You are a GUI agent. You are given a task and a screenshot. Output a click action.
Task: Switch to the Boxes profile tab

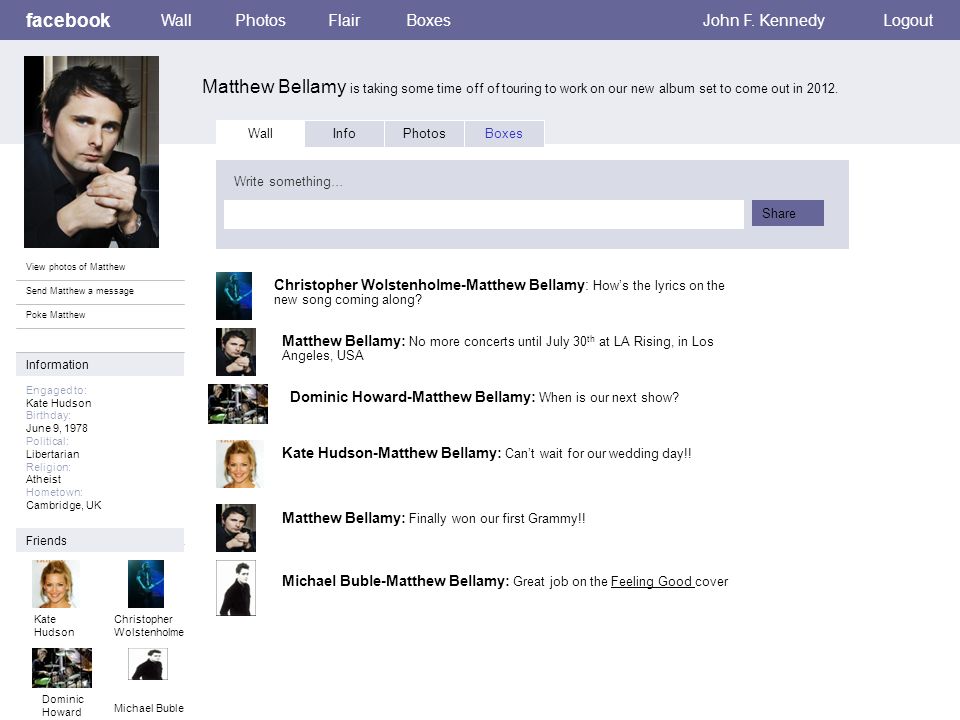click(504, 133)
